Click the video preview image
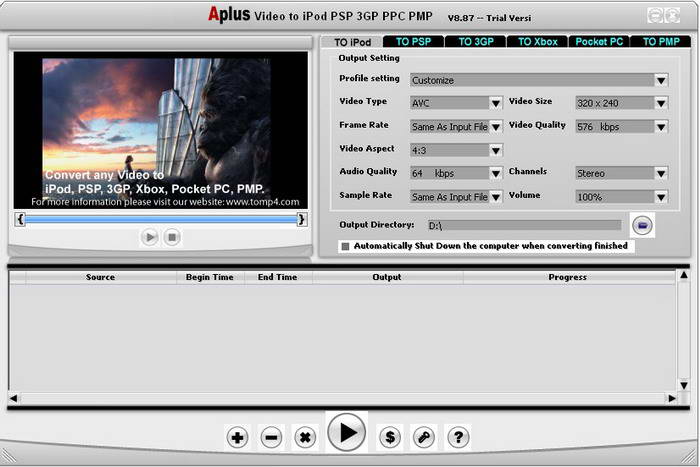Screen dimensions: 700x467 [161, 130]
